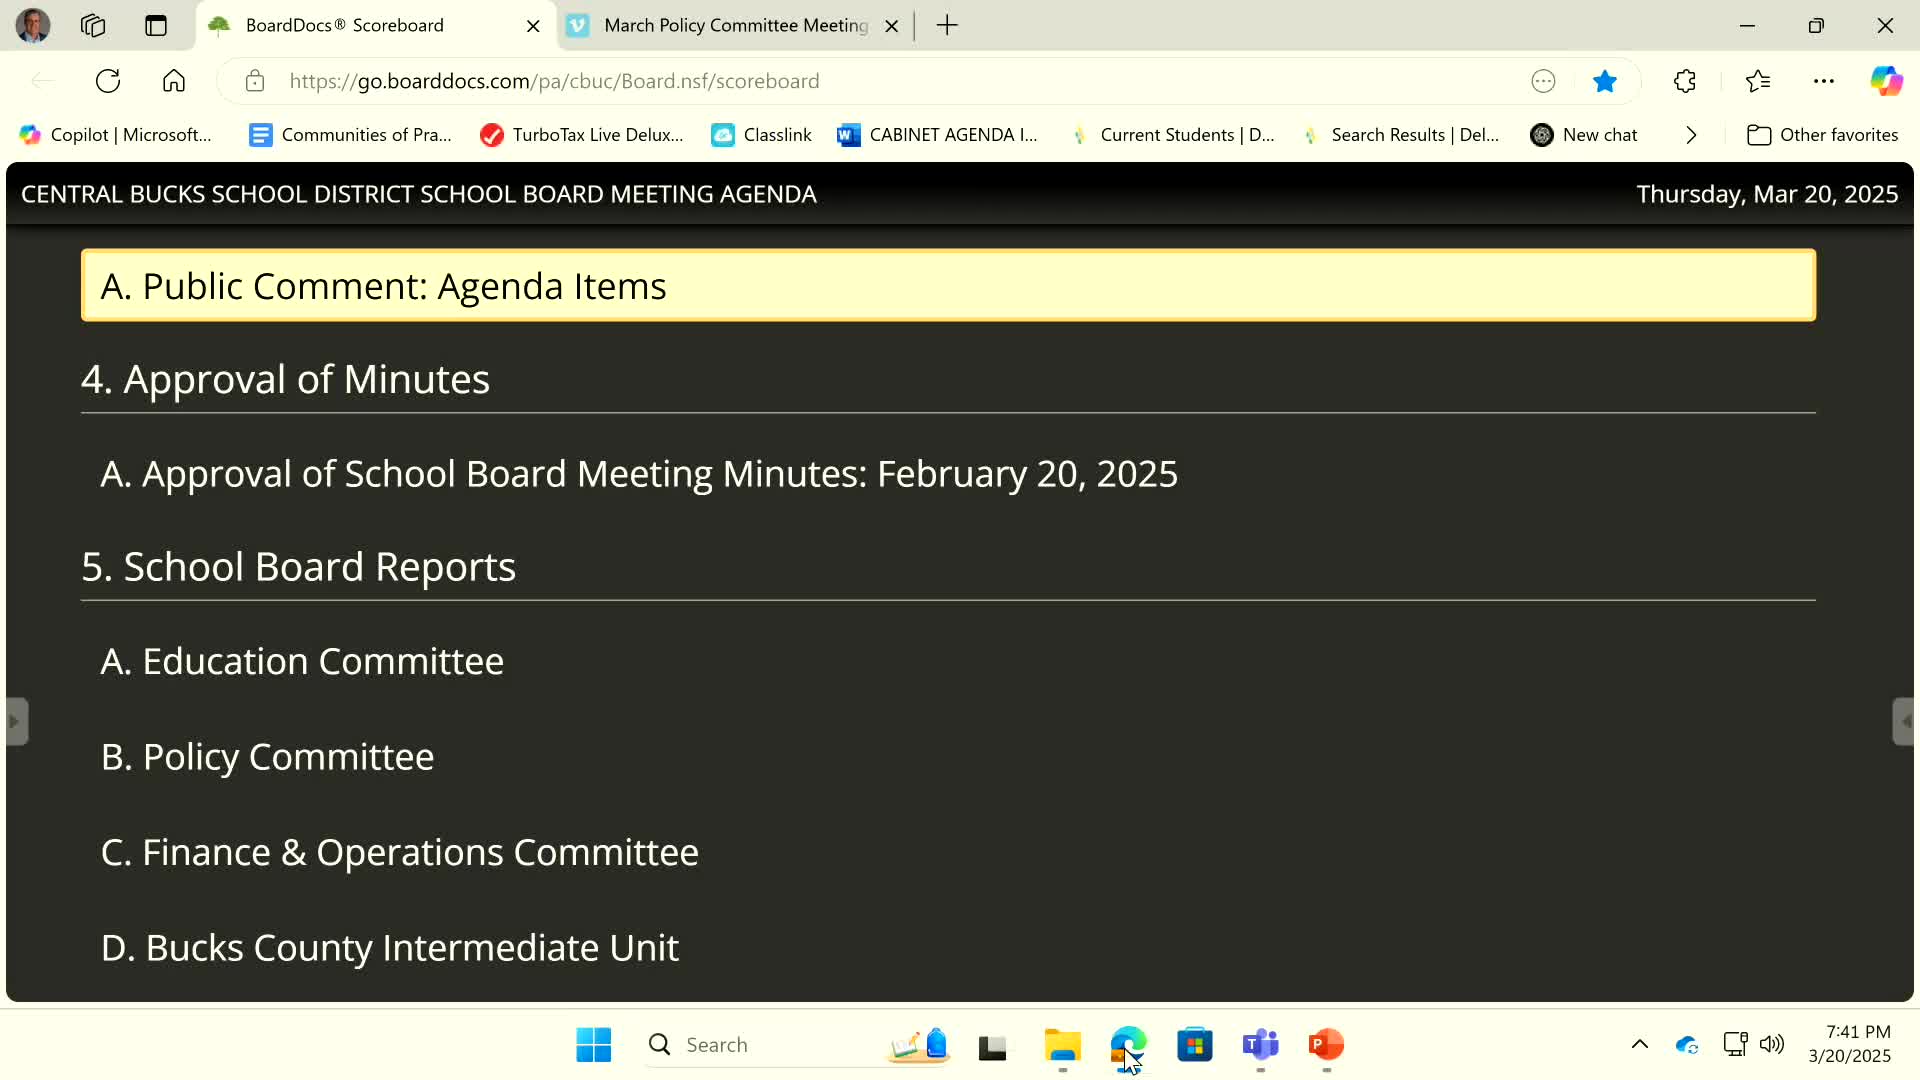The width and height of the screenshot is (1920, 1080).
Task: Open the B. Policy Committee item
Action: pos(267,757)
